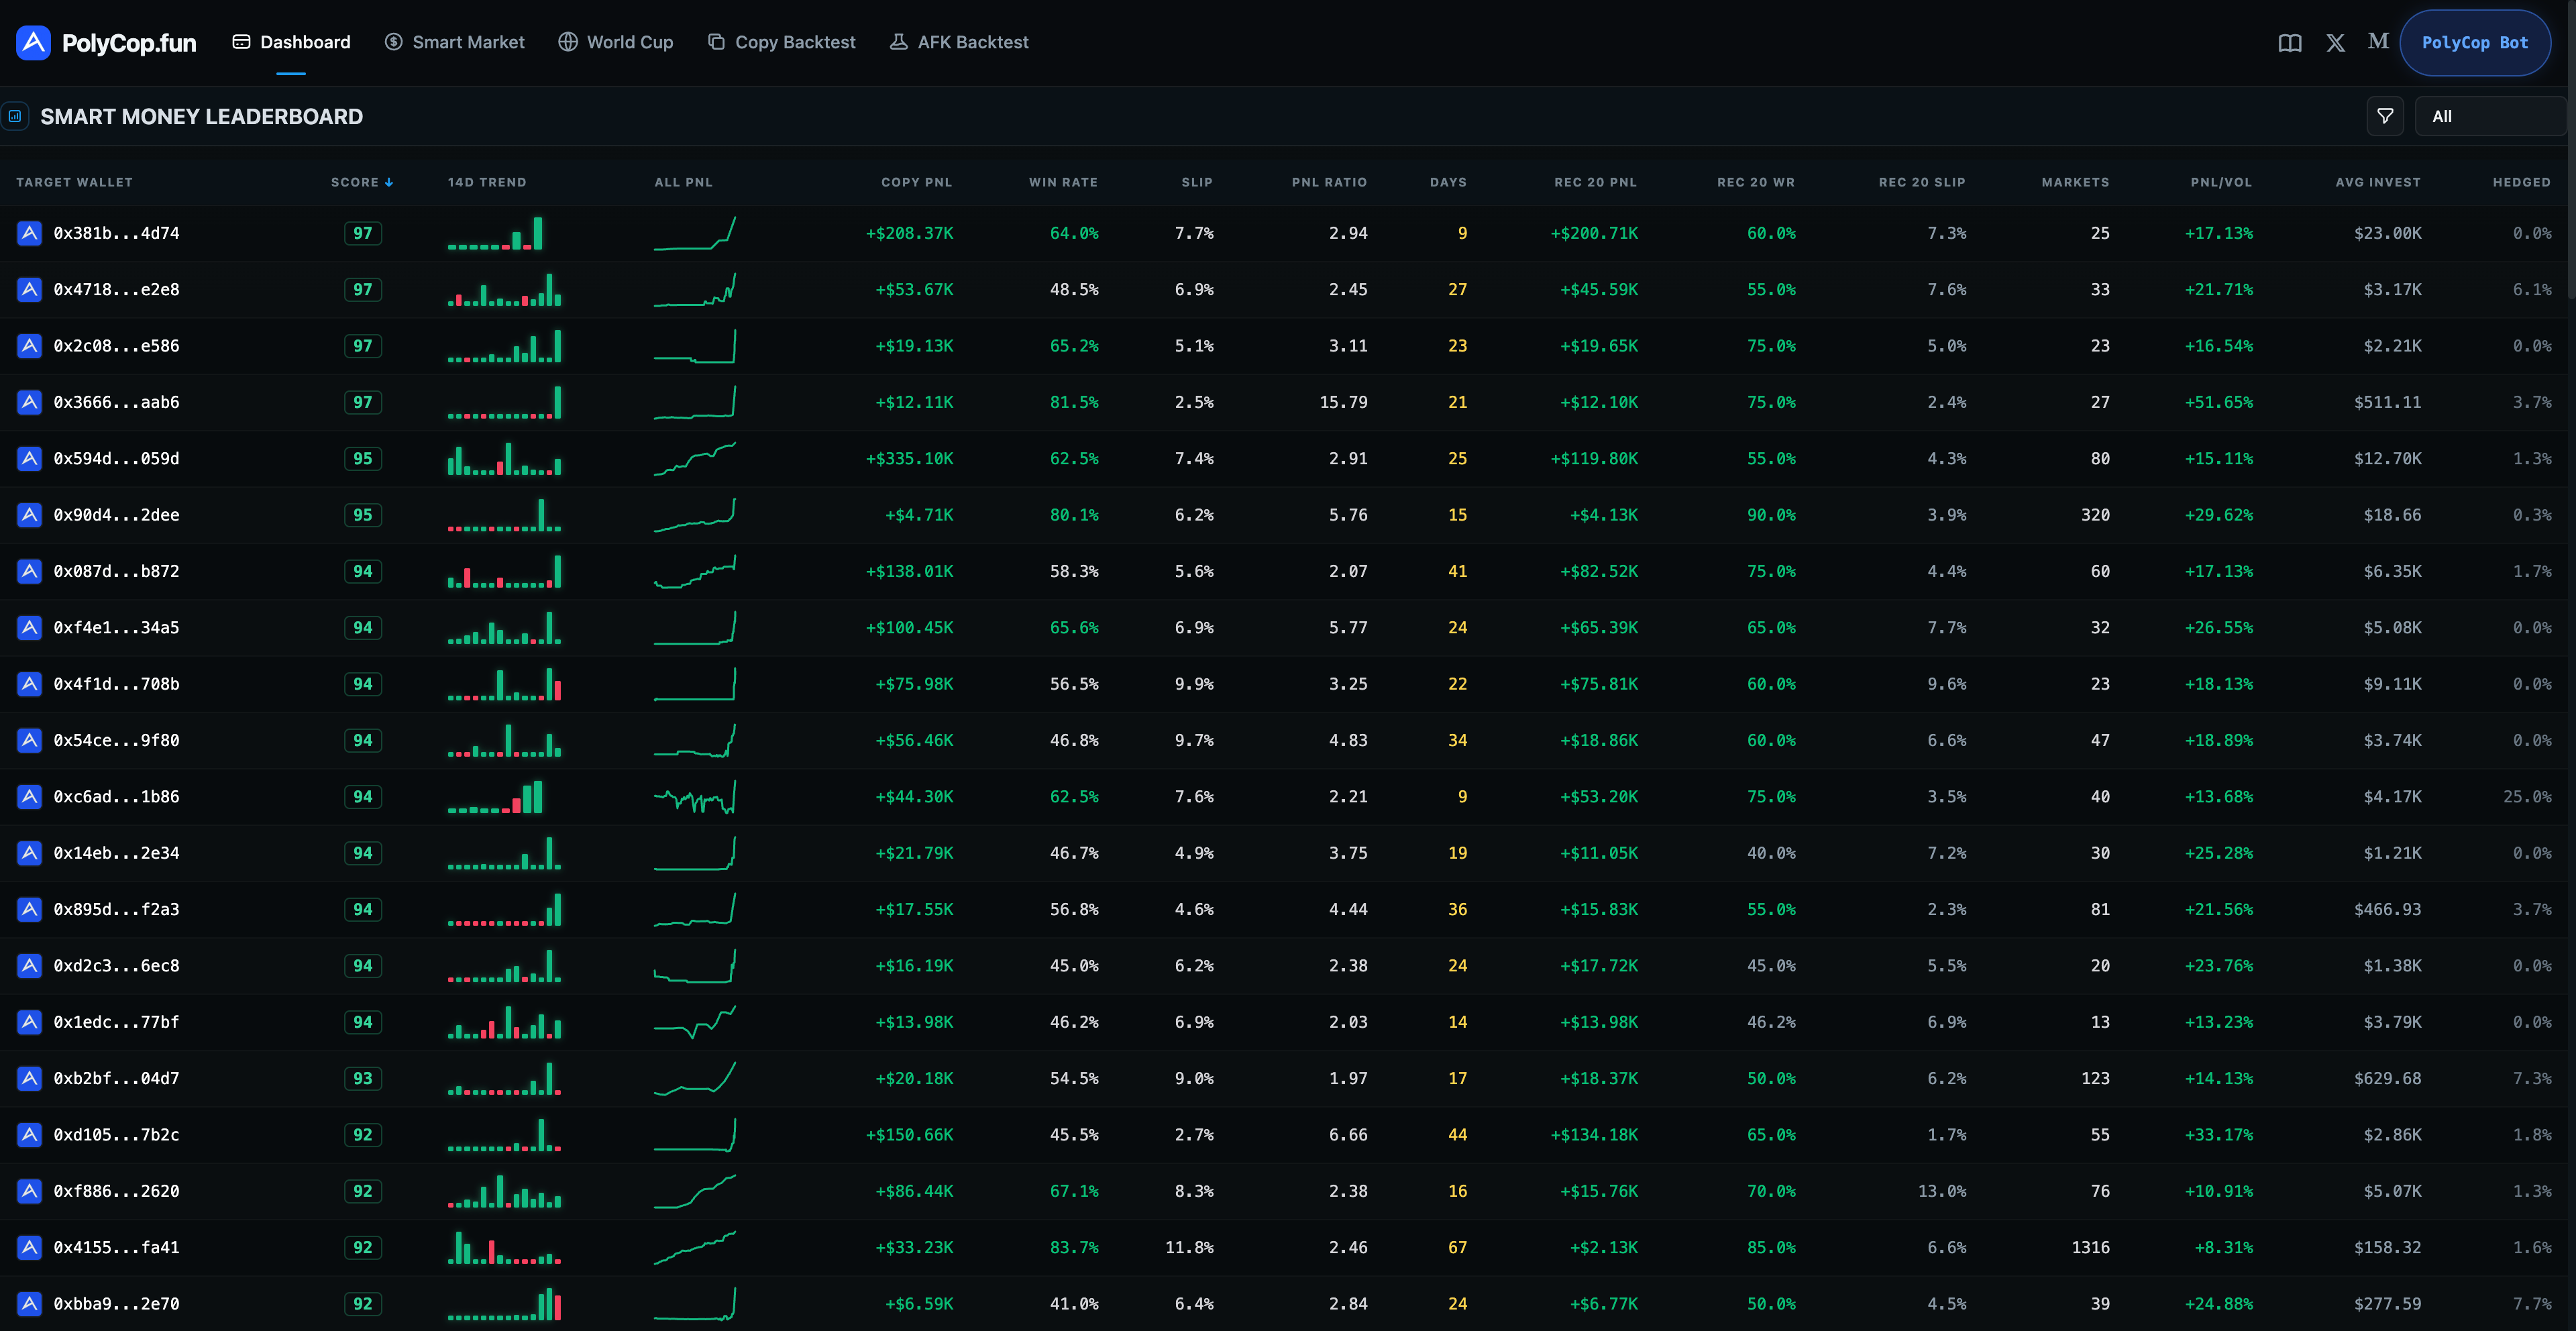Open the Copy Backtest tab
Viewport: 2576px width, 1331px height.
coord(781,42)
